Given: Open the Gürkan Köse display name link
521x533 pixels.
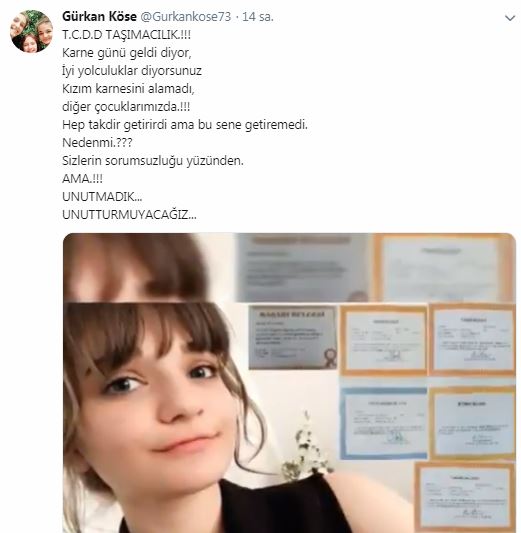Looking at the screenshot, I should click(99, 16).
